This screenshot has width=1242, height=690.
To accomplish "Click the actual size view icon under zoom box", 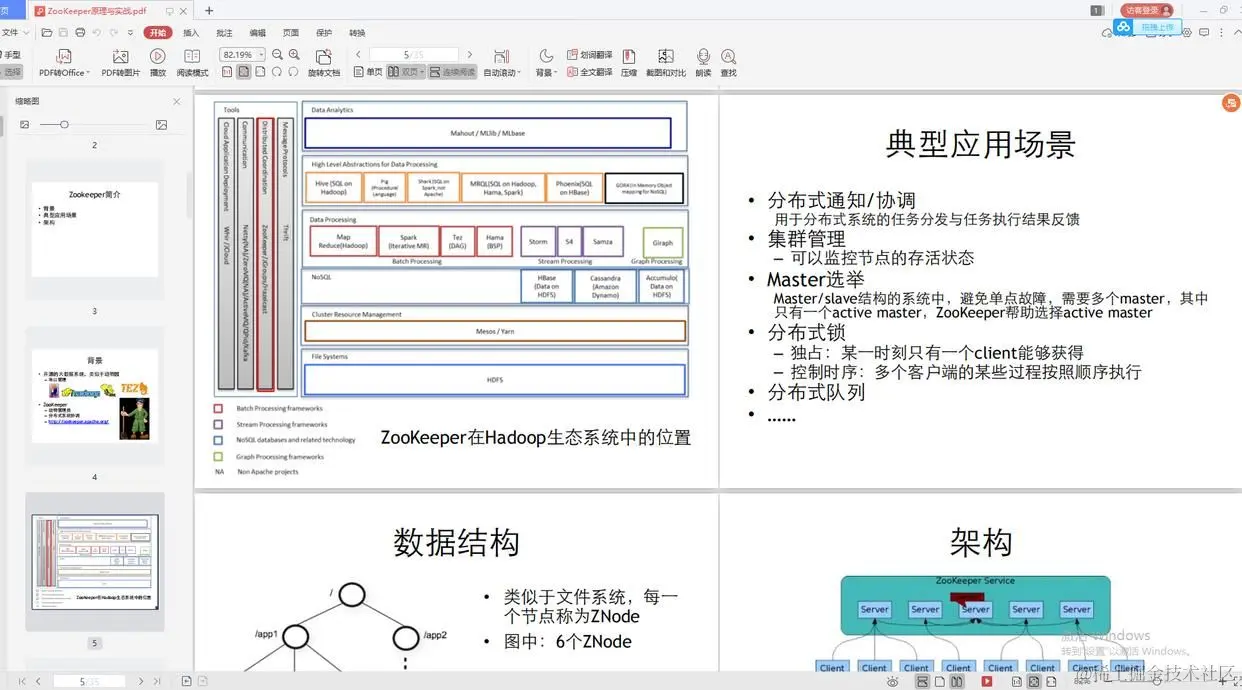I will coord(227,72).
